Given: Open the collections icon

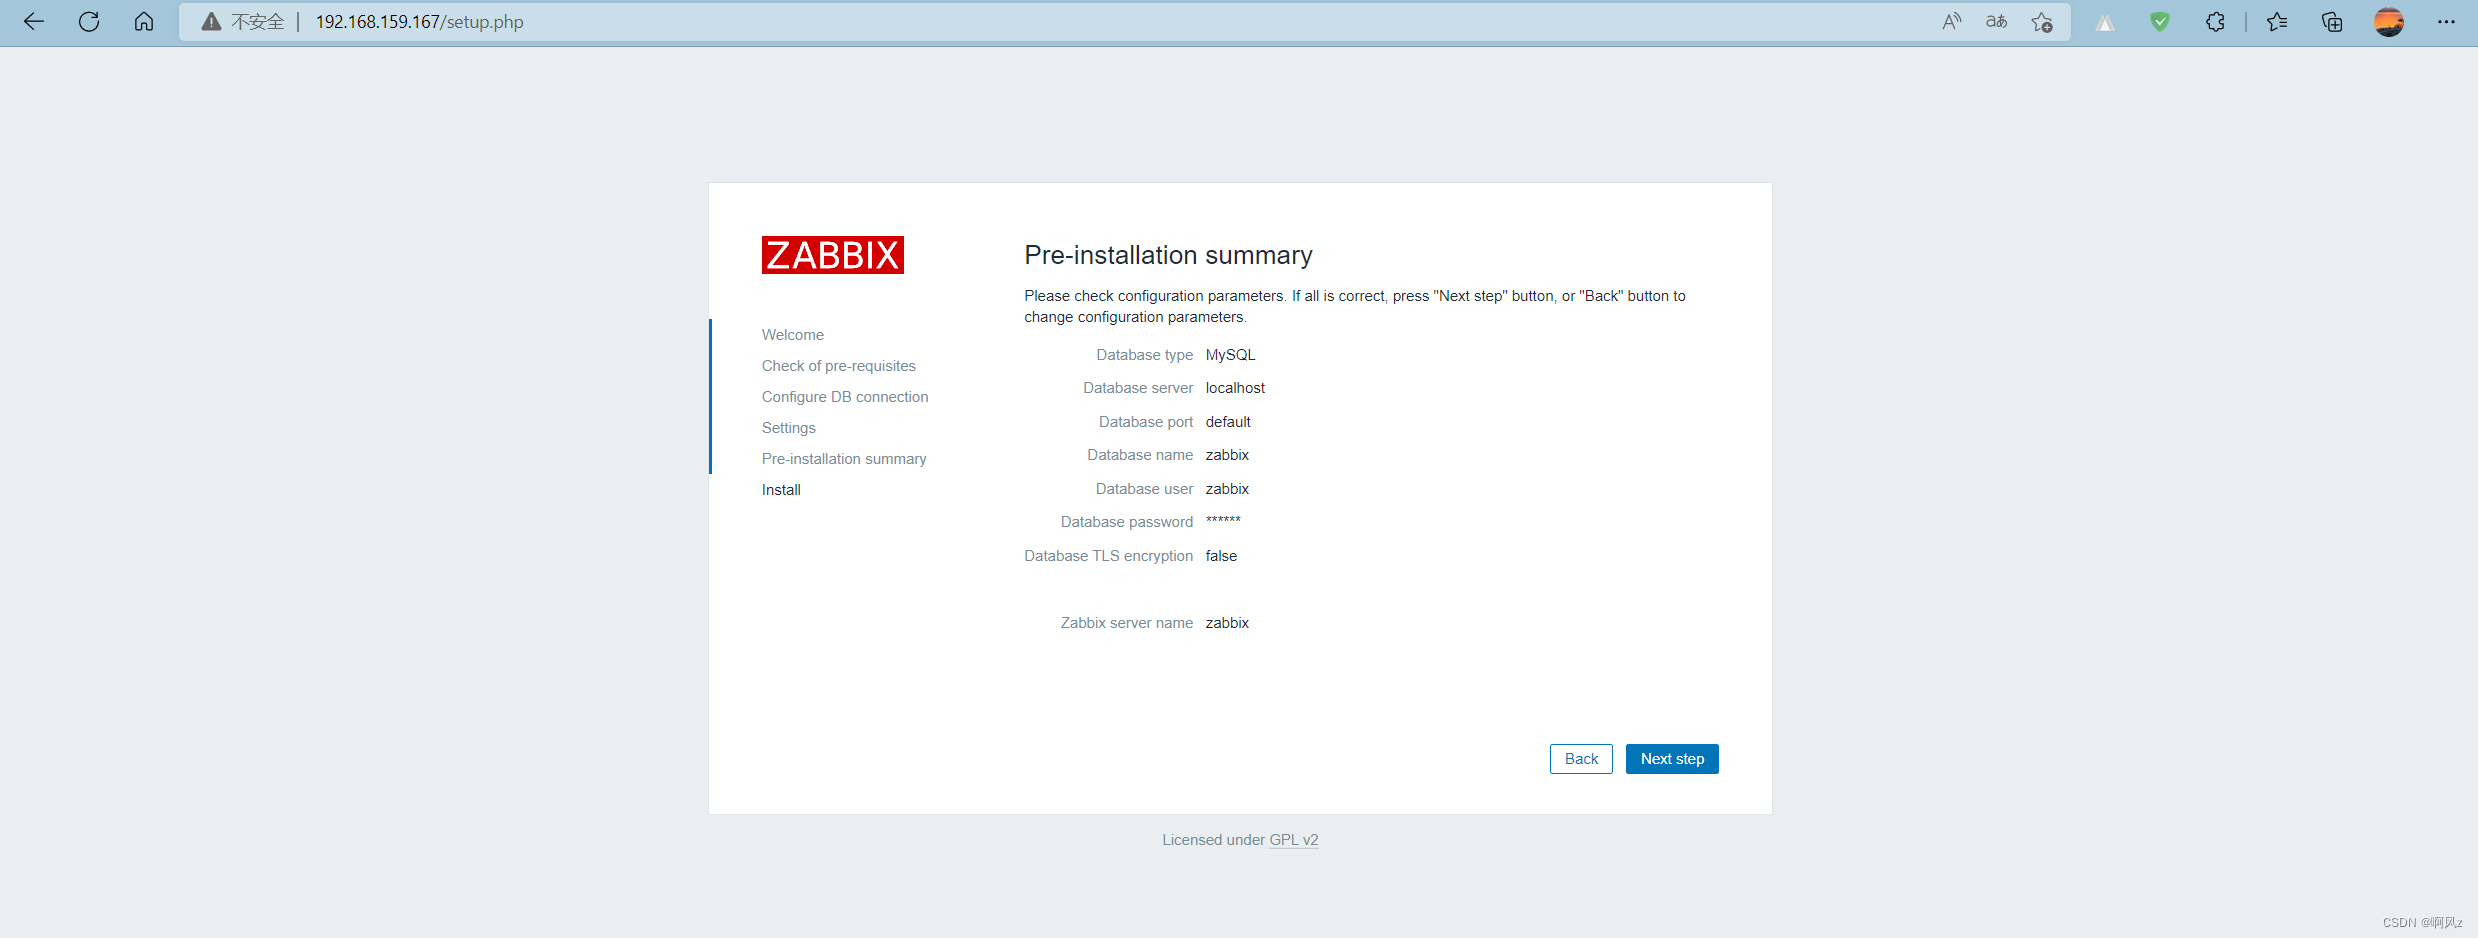Looking at the screenshot, I should pyautogui.click(x=2332, y=22).
